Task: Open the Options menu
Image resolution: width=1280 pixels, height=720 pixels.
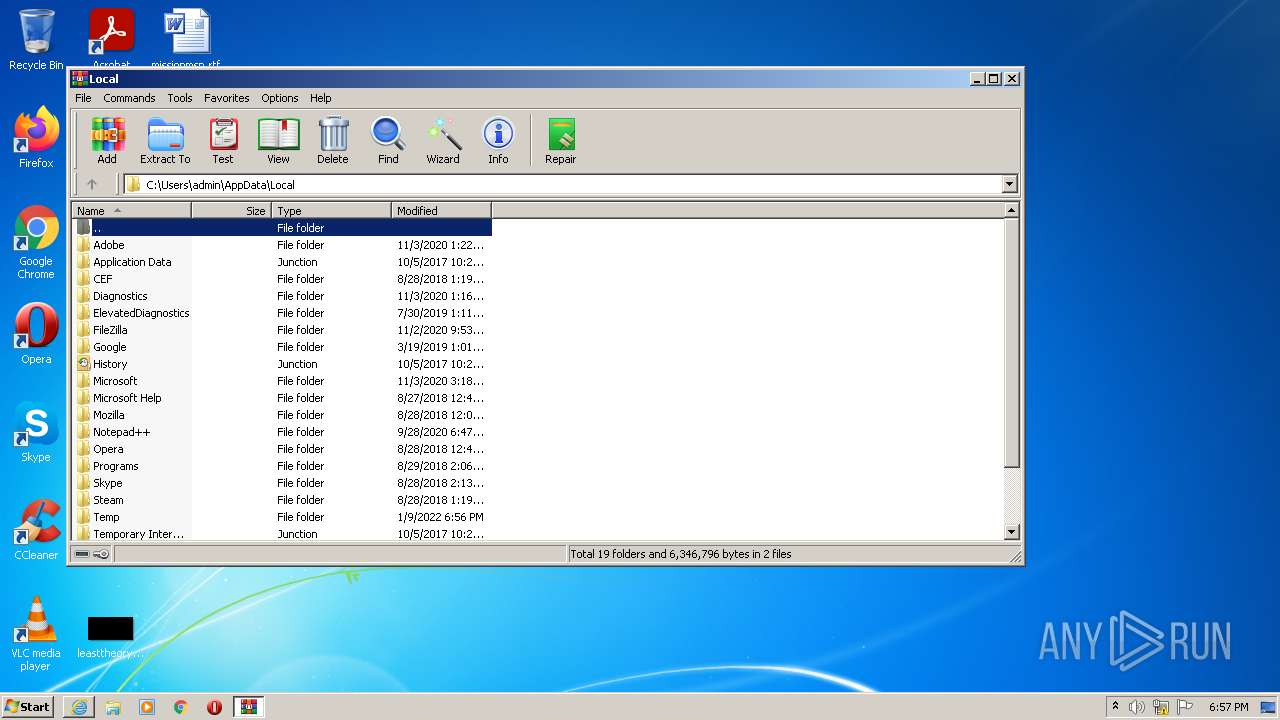Action: (280, 98)
